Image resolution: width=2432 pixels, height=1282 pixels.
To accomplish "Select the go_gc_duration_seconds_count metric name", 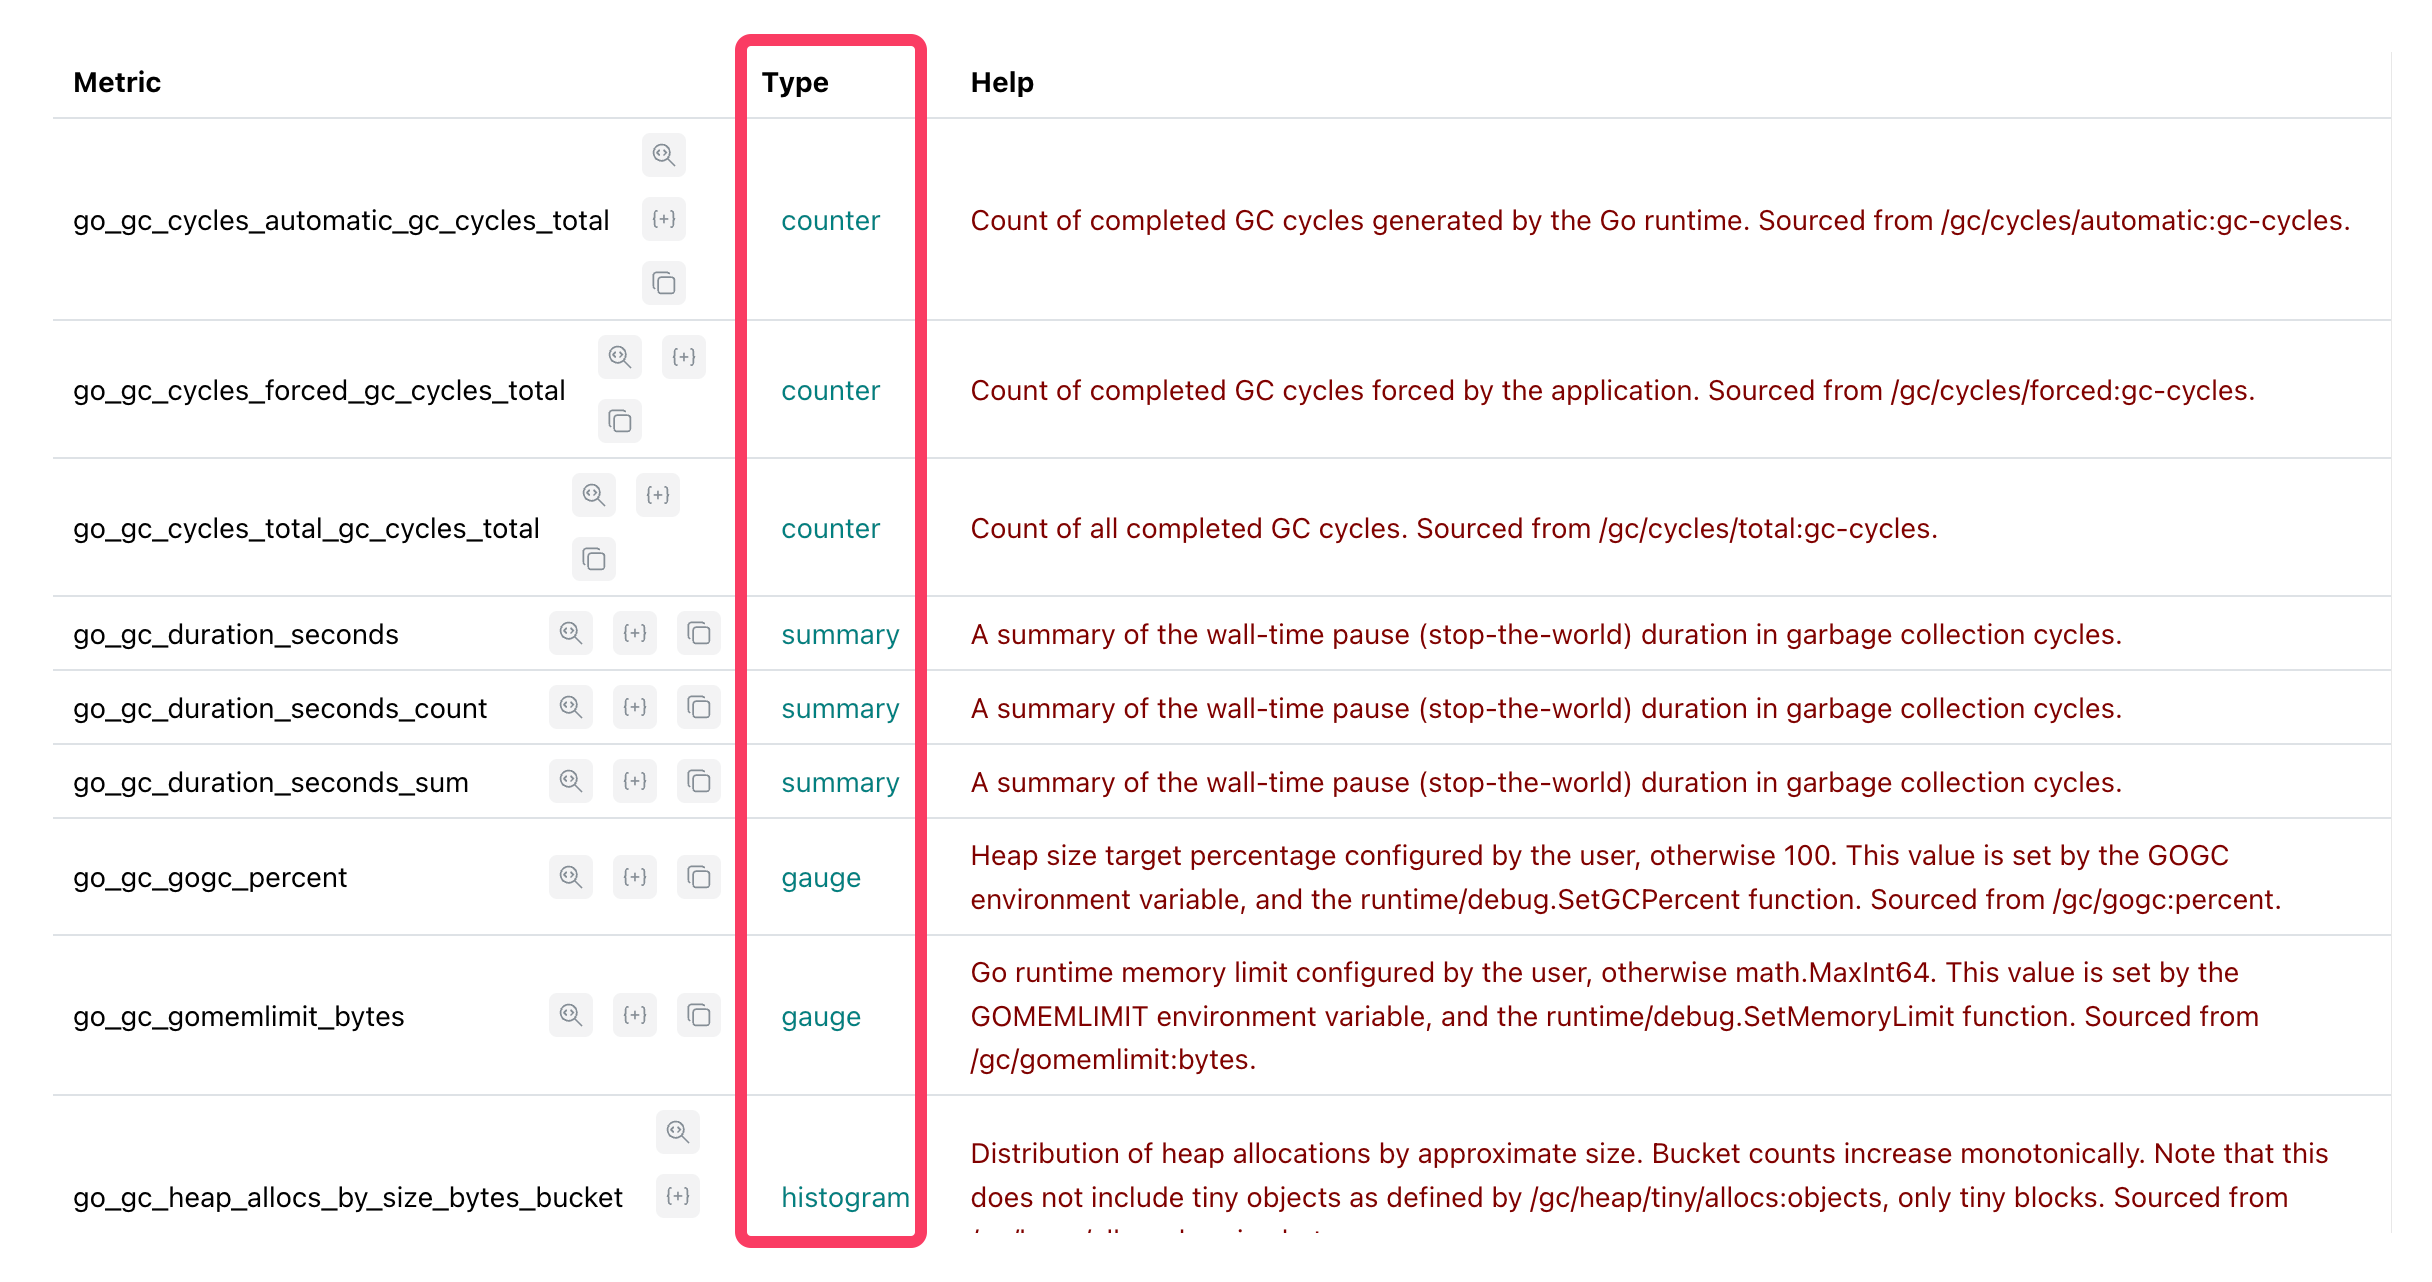I will pos(280,708).
